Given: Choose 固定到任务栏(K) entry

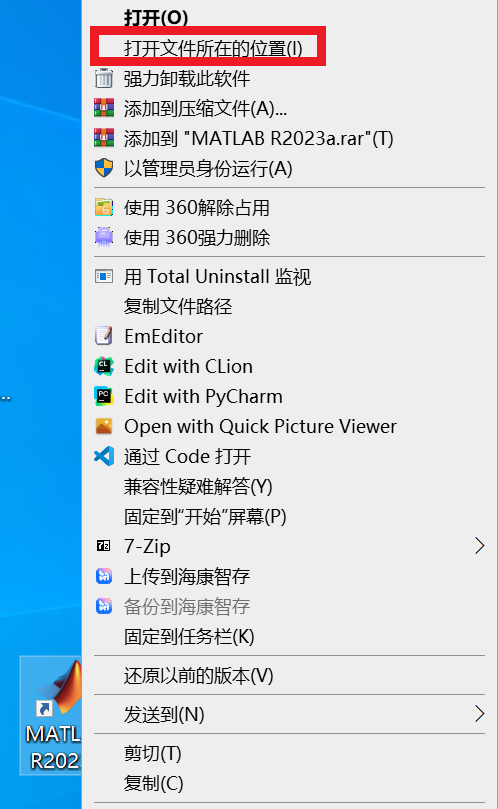Looking at the screenshot, I should [x=290, y=636].
